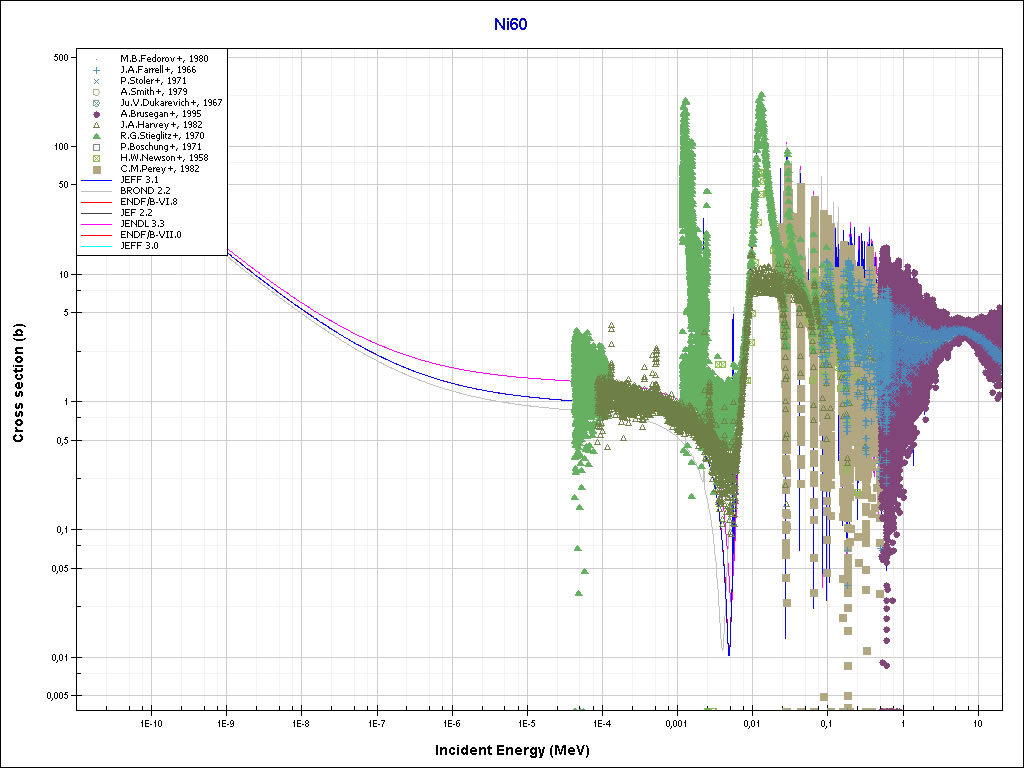Click the Incident Energy (MeV) axis title

click(x=519, y=750)
